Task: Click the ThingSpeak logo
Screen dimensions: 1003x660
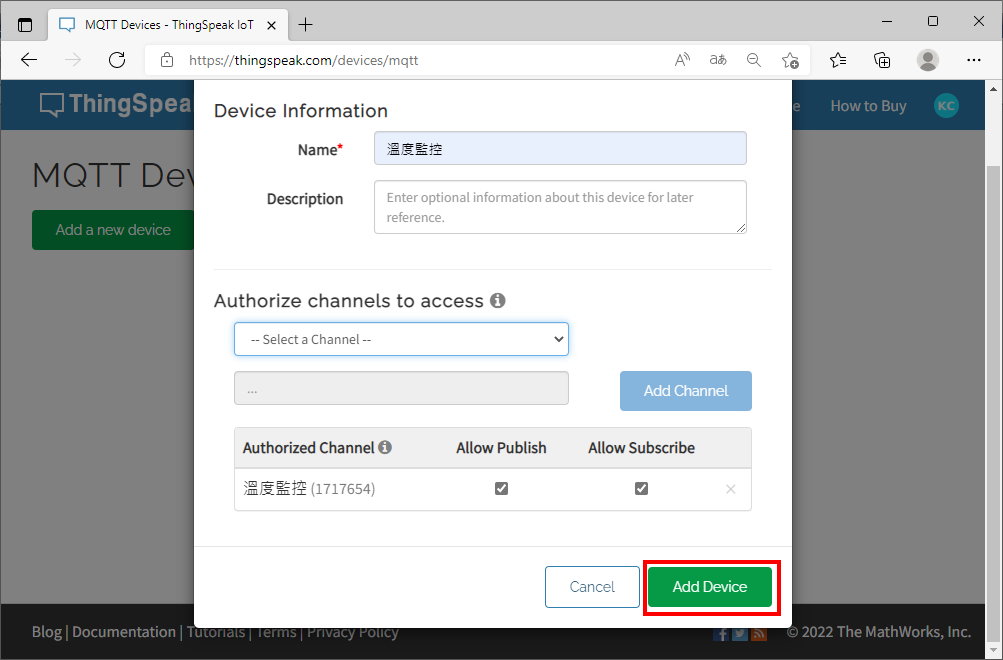Action: coord(116,104)
